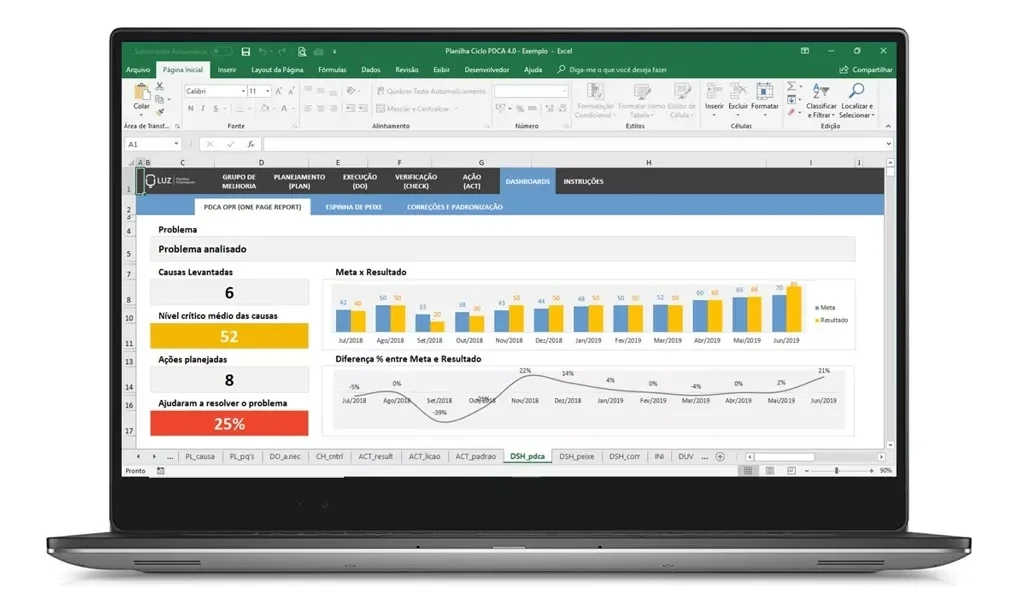Toggle Salvamento Automático switch
The image size is (1018, 613).
pos(221,51)
